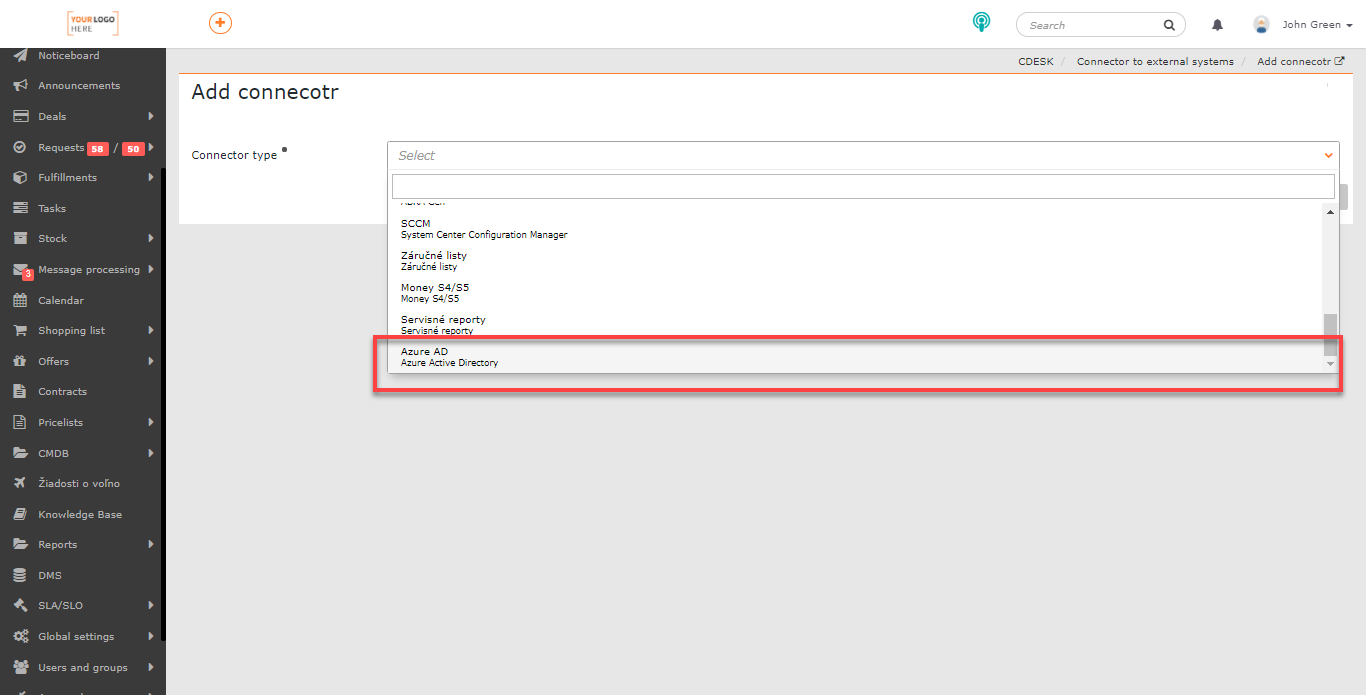
Task: Click the search magnifier icon
Action: [x=1169, y=25]
